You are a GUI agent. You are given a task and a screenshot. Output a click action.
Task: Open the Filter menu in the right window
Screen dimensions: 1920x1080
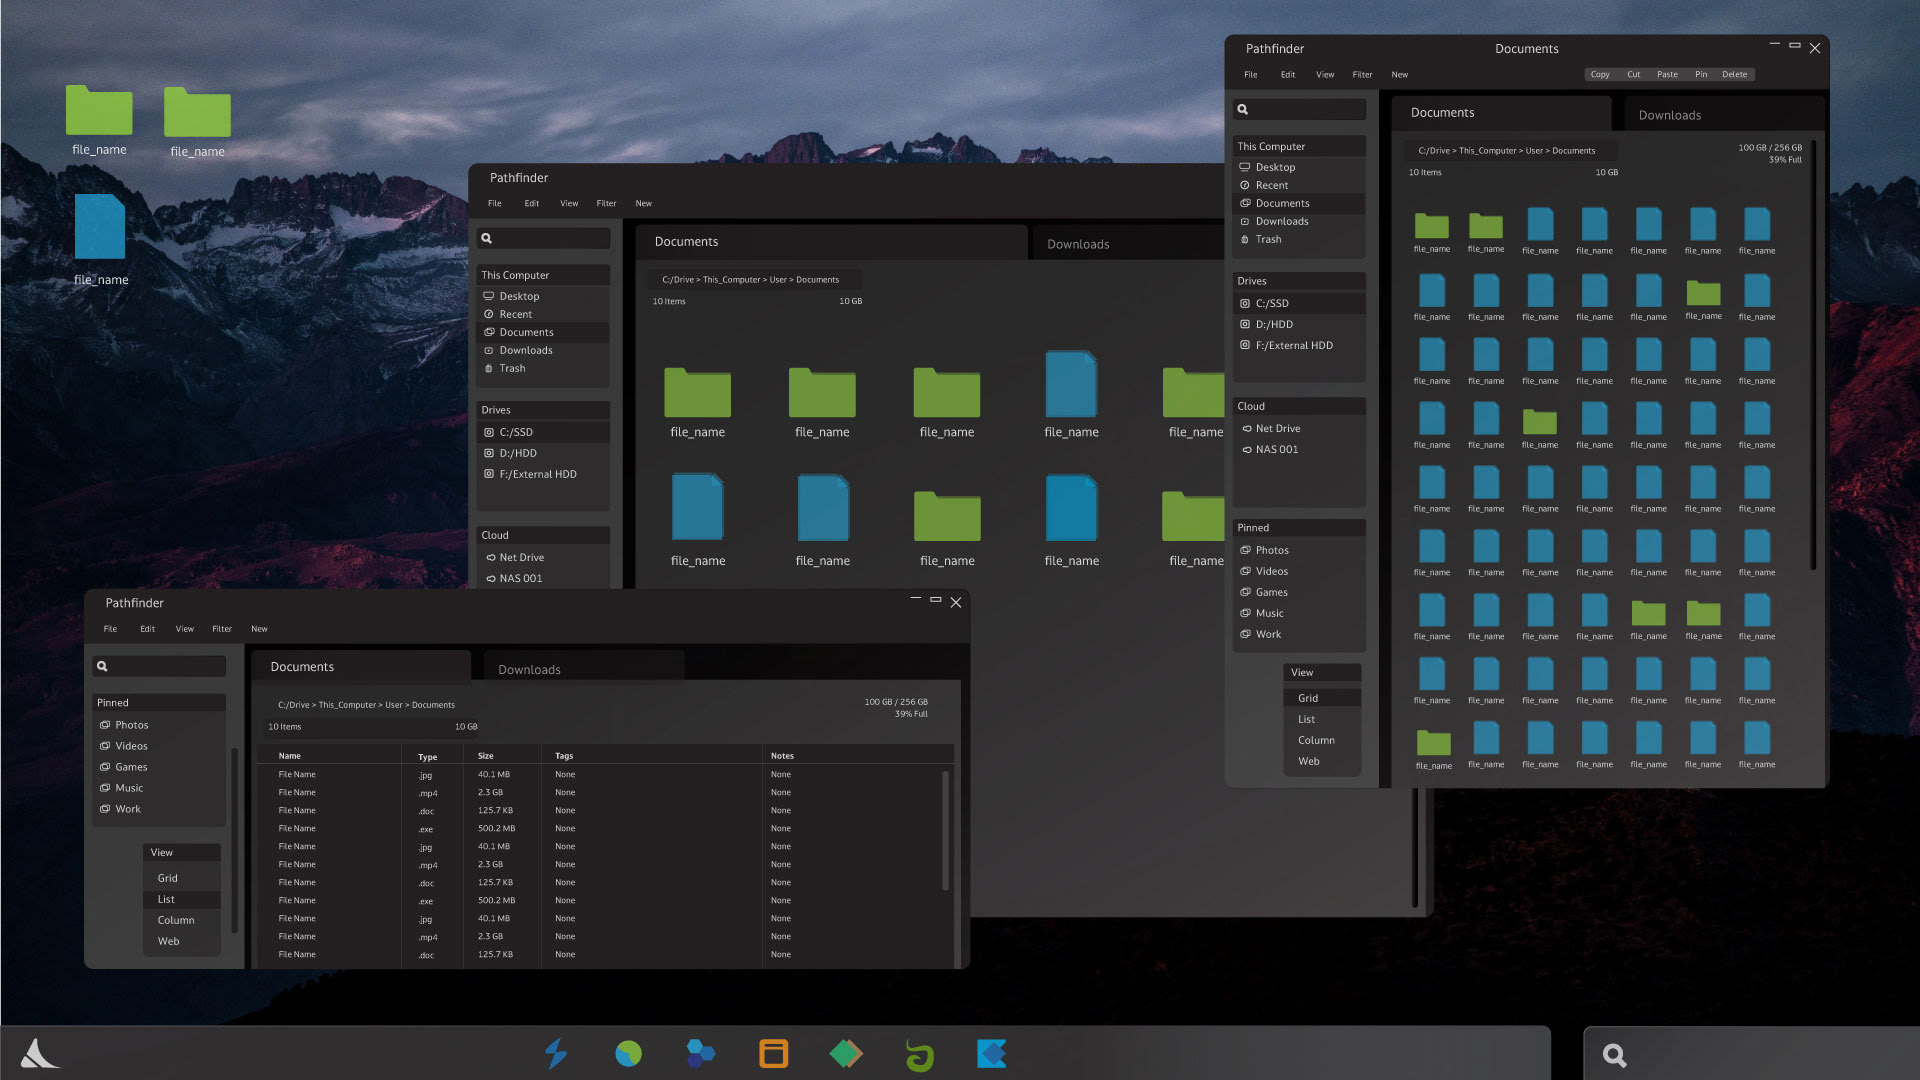coord(1362,75)
